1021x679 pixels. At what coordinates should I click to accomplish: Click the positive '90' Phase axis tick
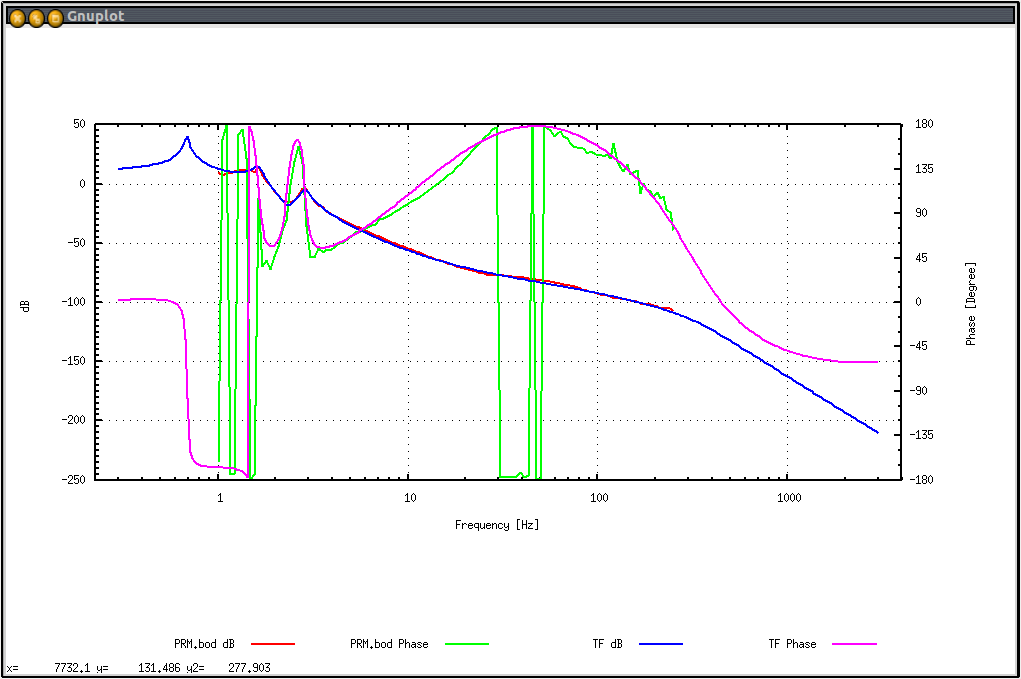pyautogui.click(x=921, y=213)
